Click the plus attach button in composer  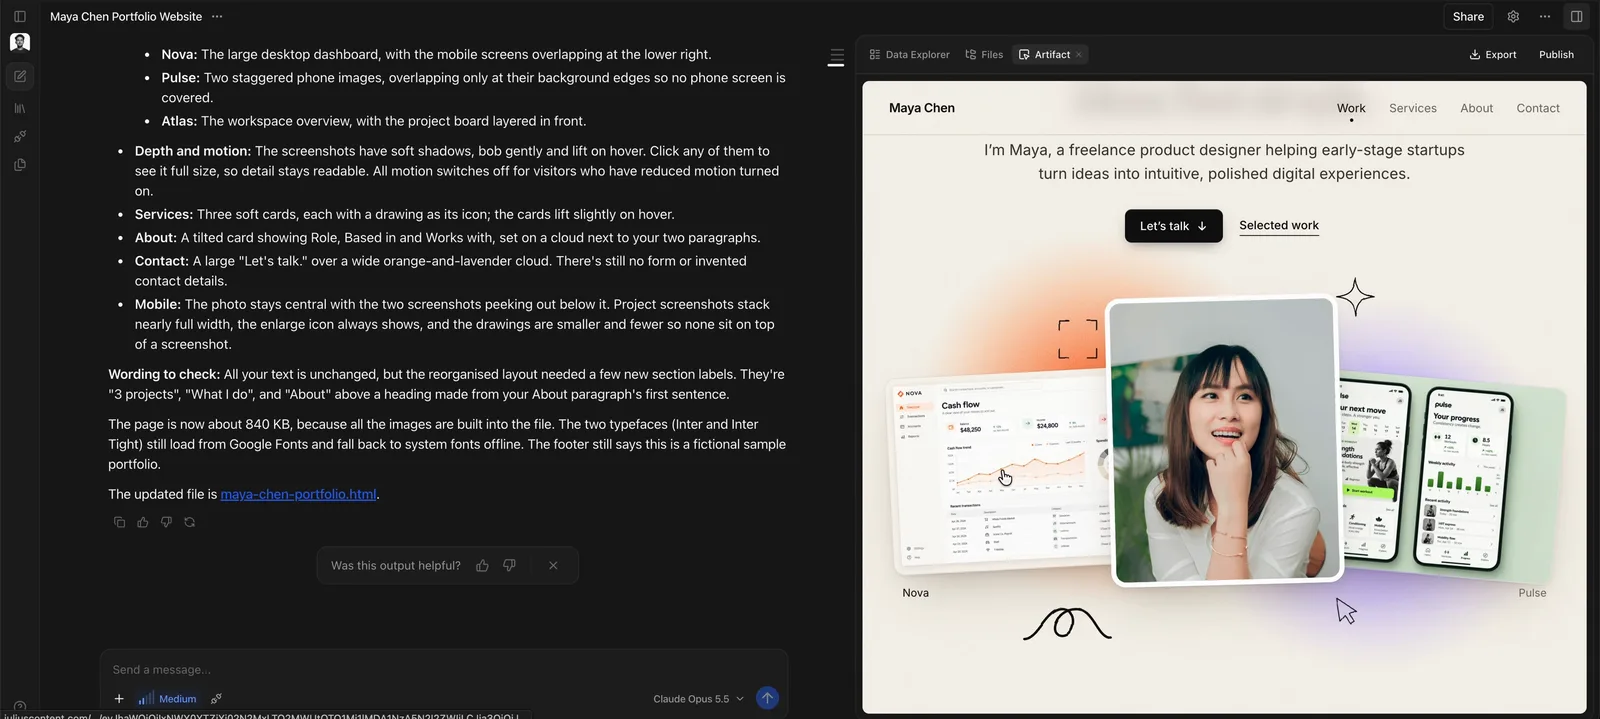point(119,699)
